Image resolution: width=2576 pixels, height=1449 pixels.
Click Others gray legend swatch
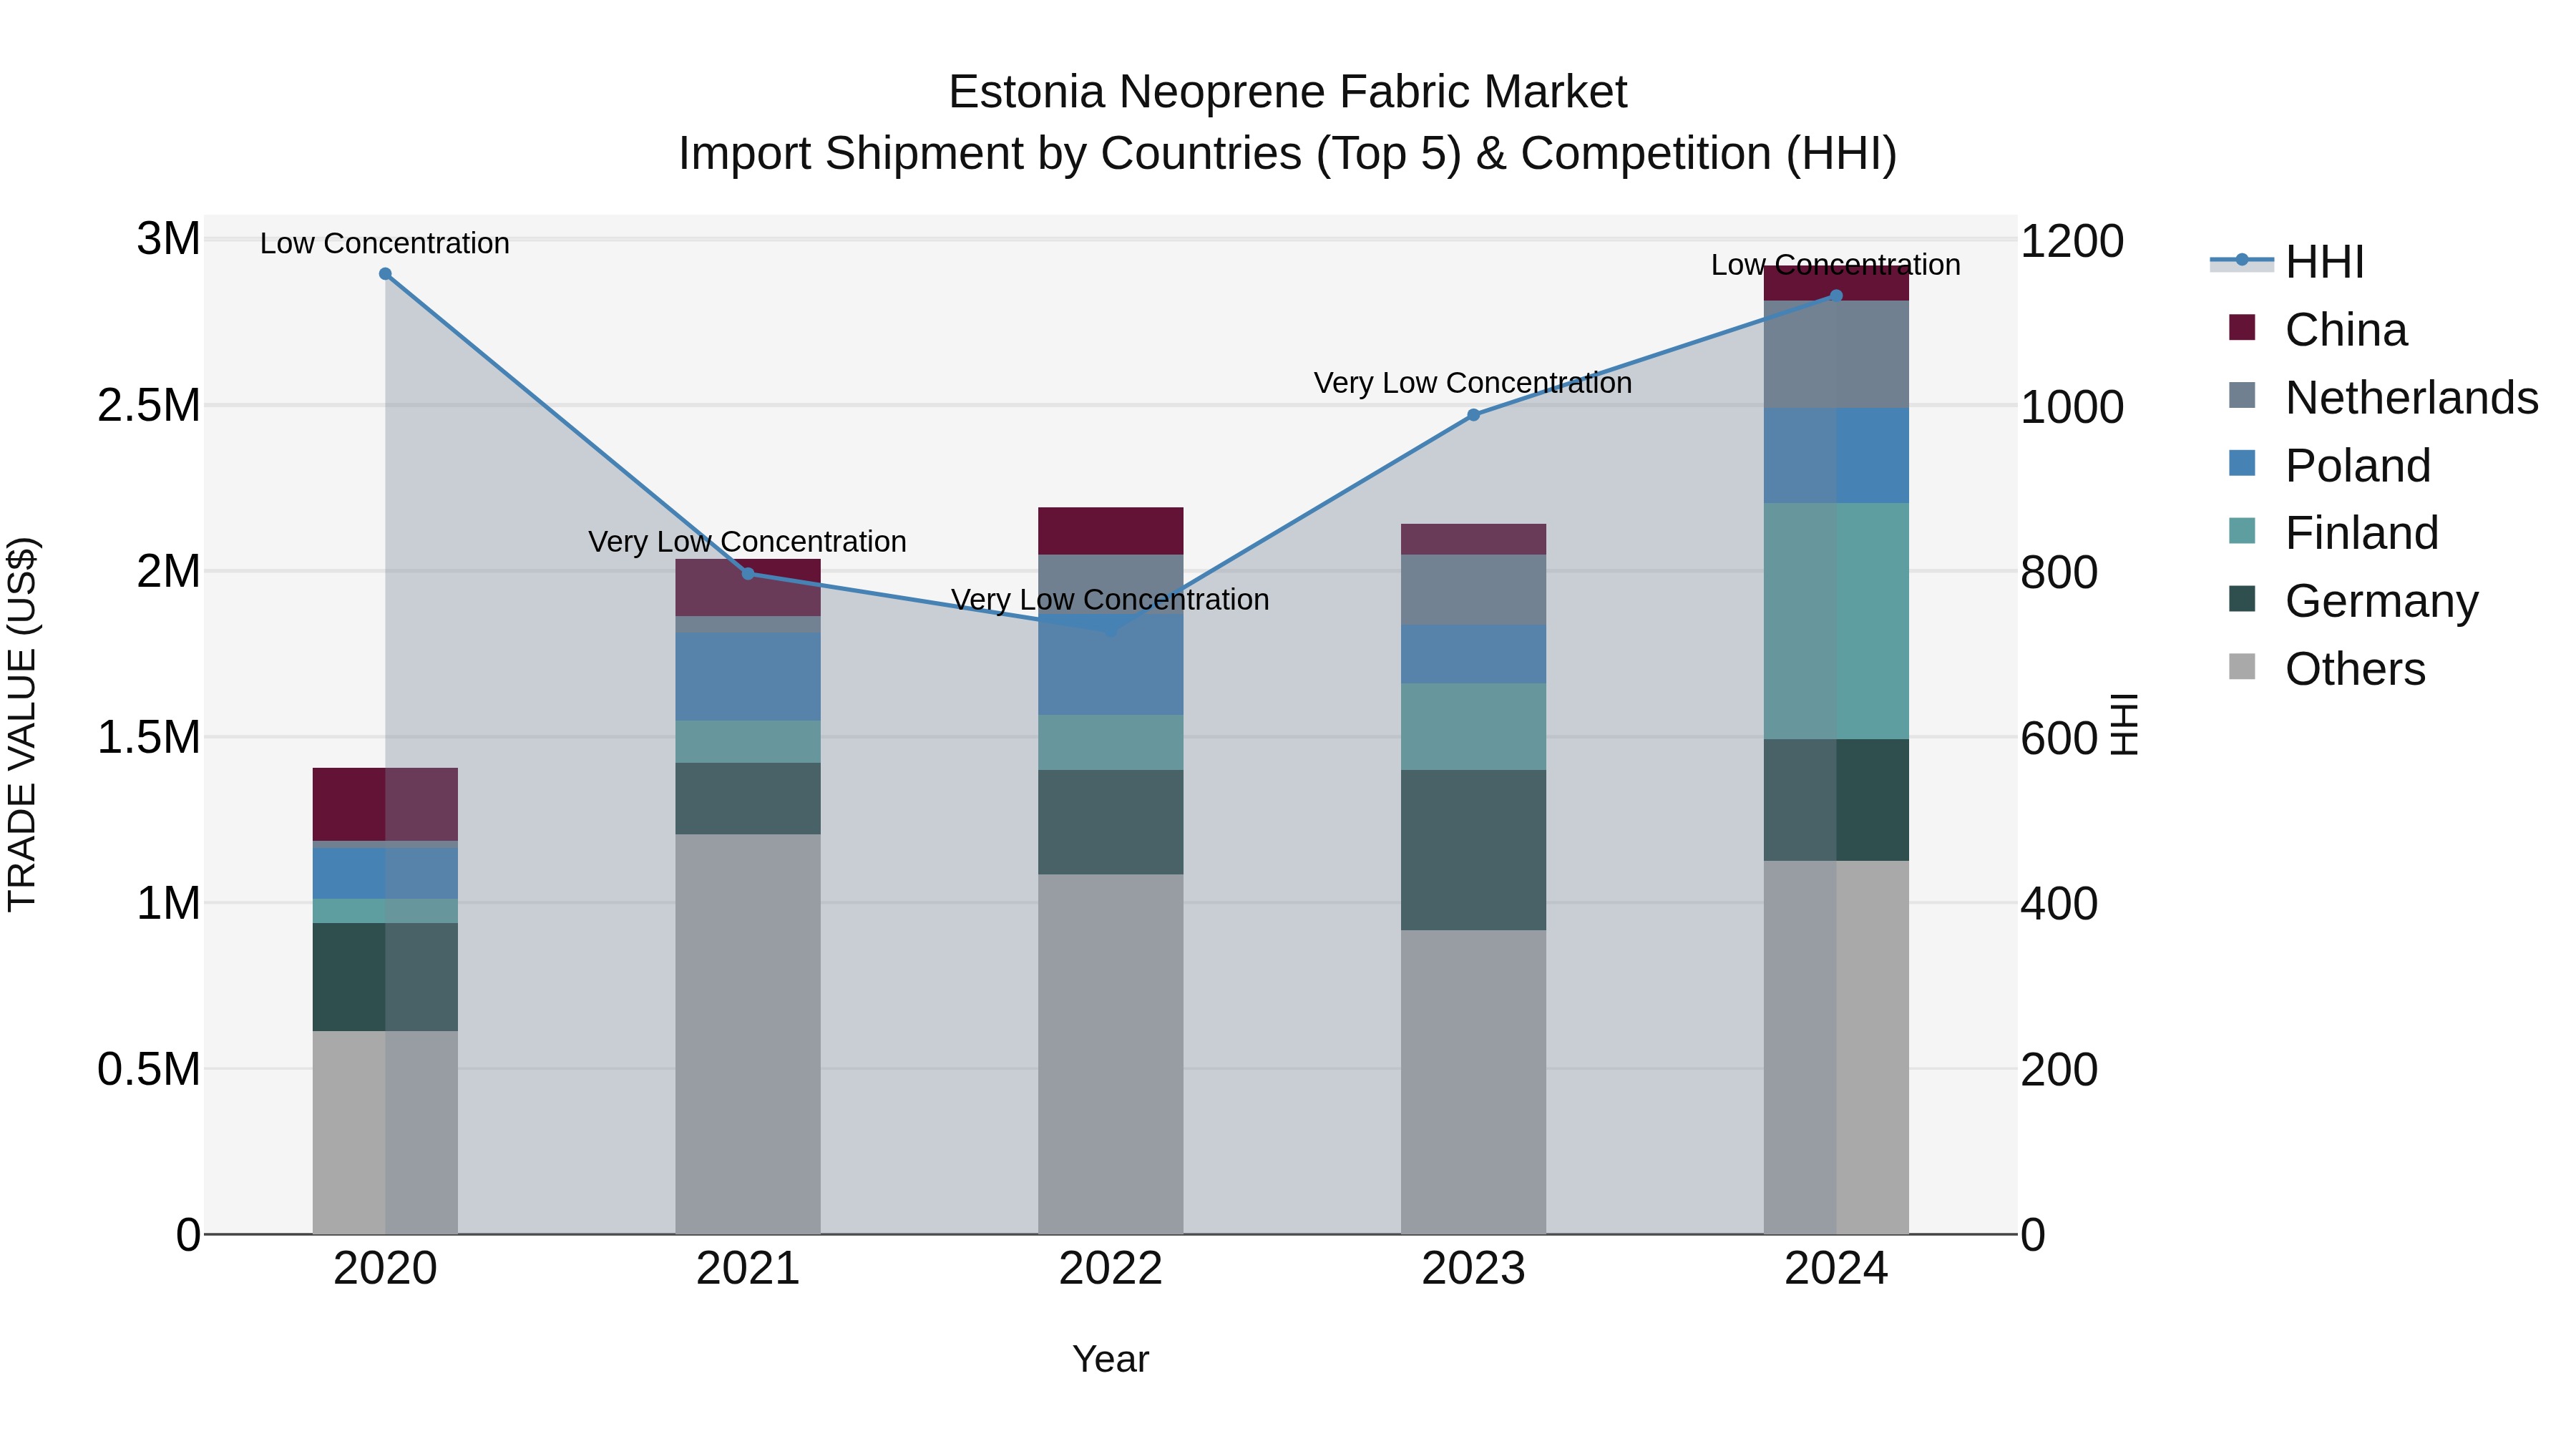point(2242,667)
